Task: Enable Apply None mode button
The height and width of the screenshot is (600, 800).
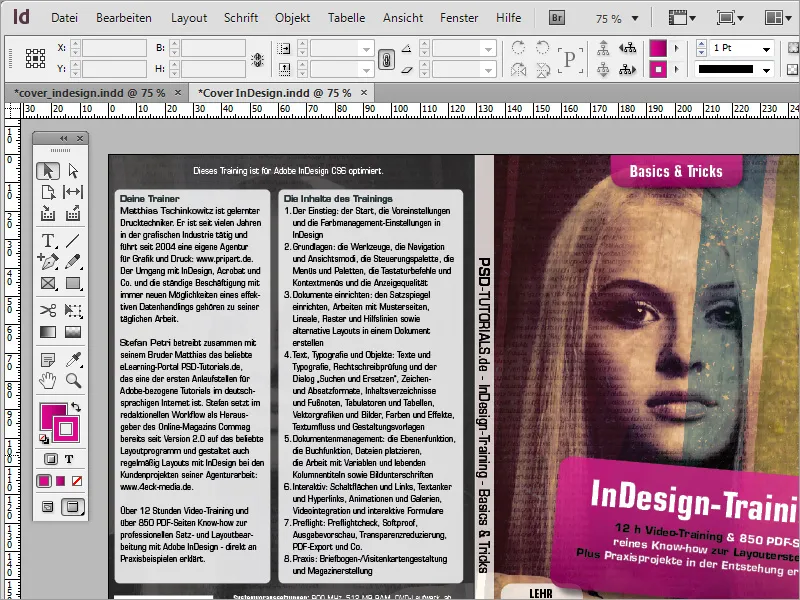Action: 77,481
